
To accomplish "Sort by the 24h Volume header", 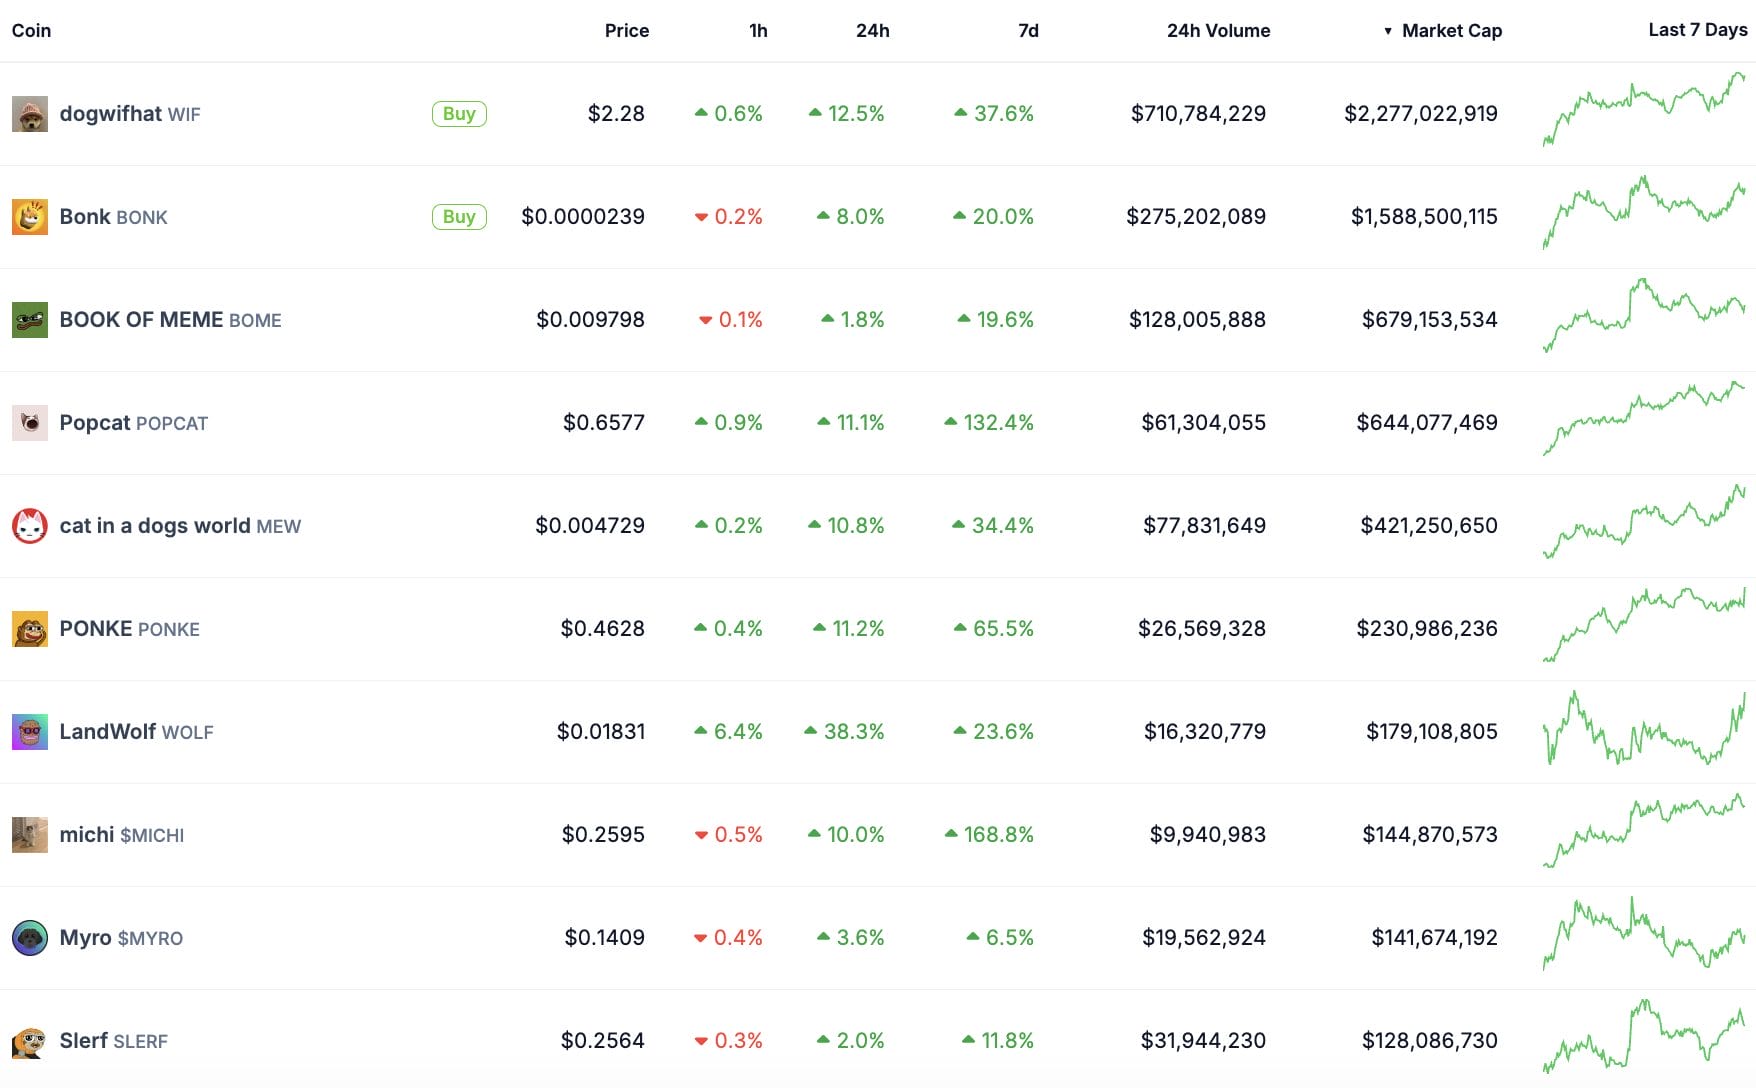I will pyautogui.click(x=1218, y=31).
